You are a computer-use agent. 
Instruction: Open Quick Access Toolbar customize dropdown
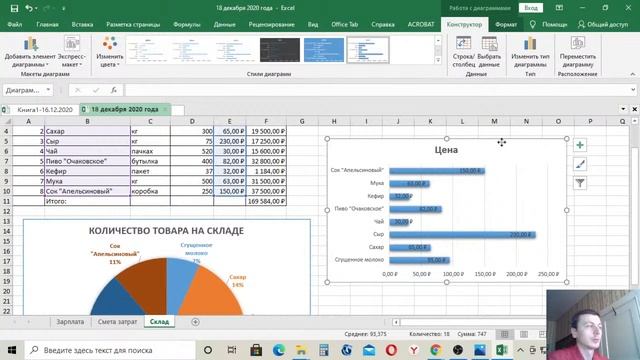pyautogui.click(x=64, y=8)
